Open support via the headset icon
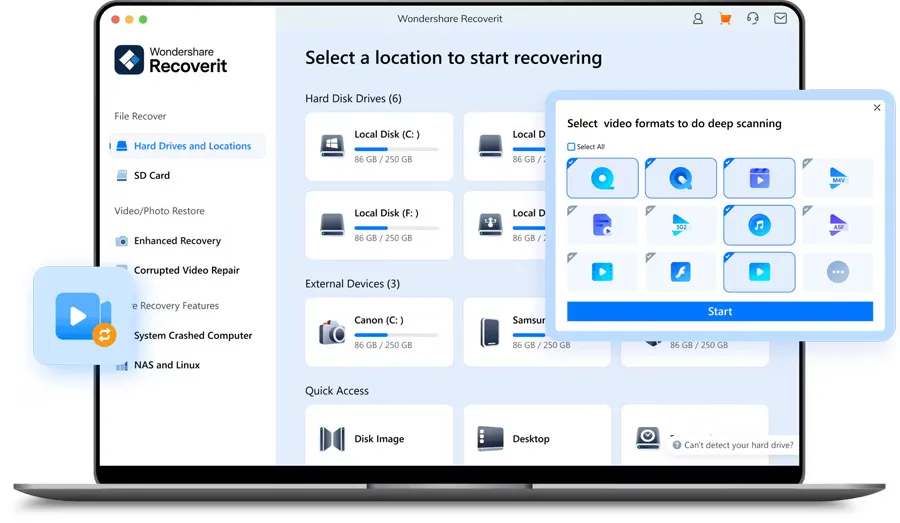The height and width of the screenshot is (523, 900). tap(752, 19)
